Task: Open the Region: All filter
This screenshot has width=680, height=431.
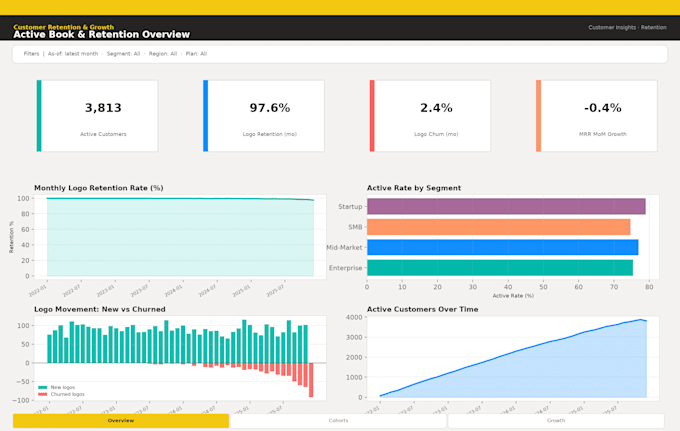Action: pyautogui.click(x=163, y=54)
